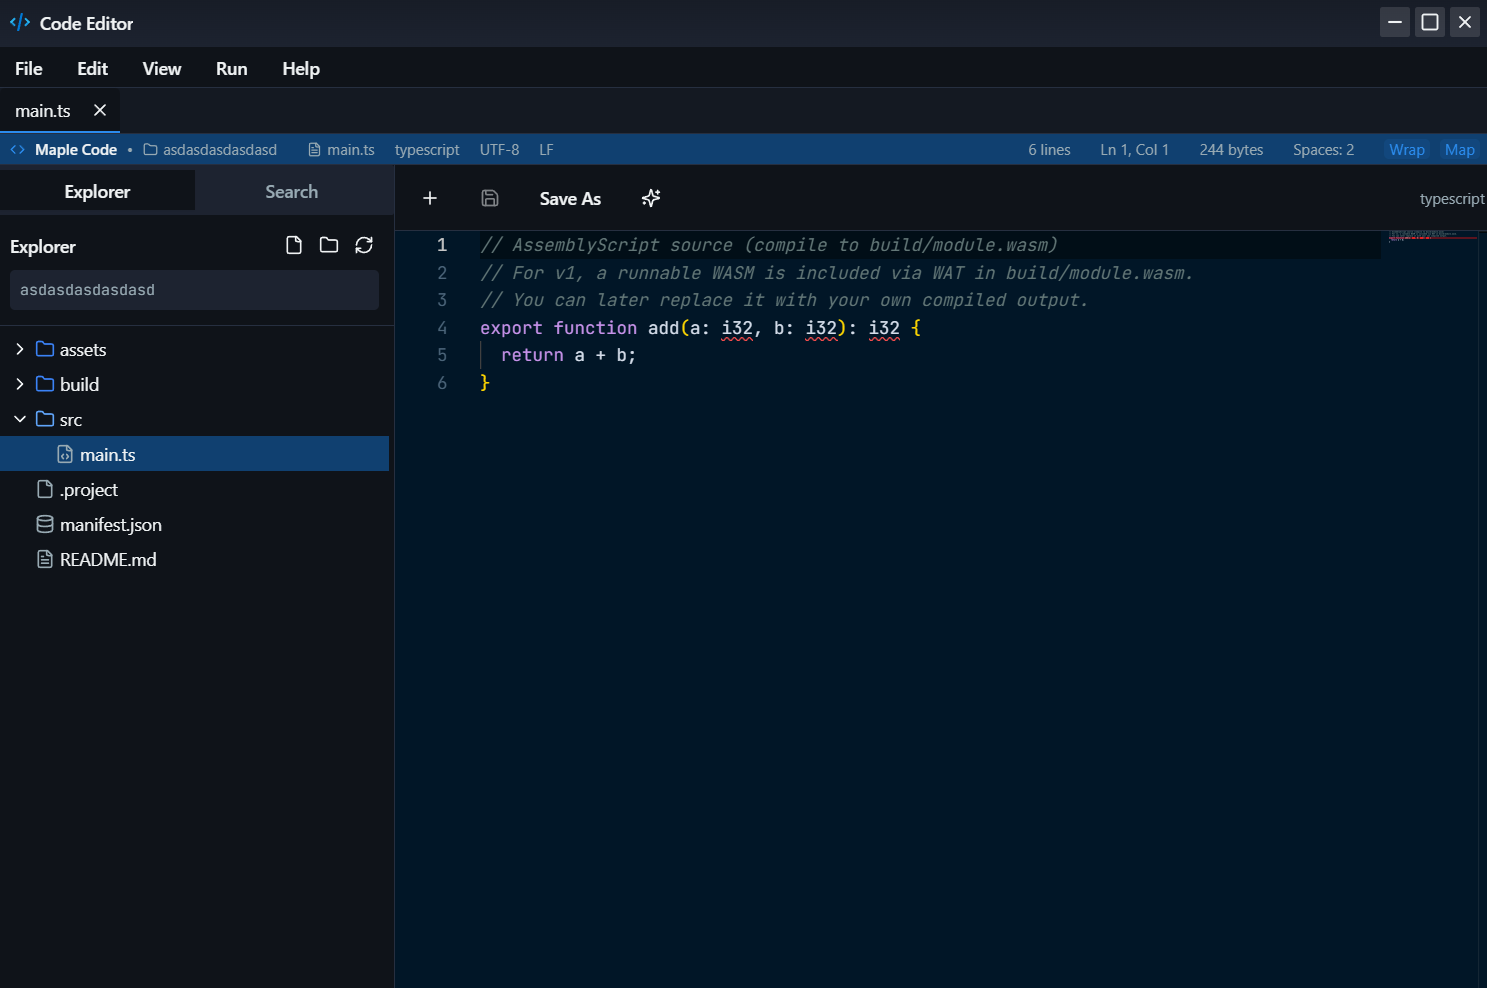Refresh the Explorer file tree
The width and height of the screenshot is (1487, 988).
click(x=364, y=245)
